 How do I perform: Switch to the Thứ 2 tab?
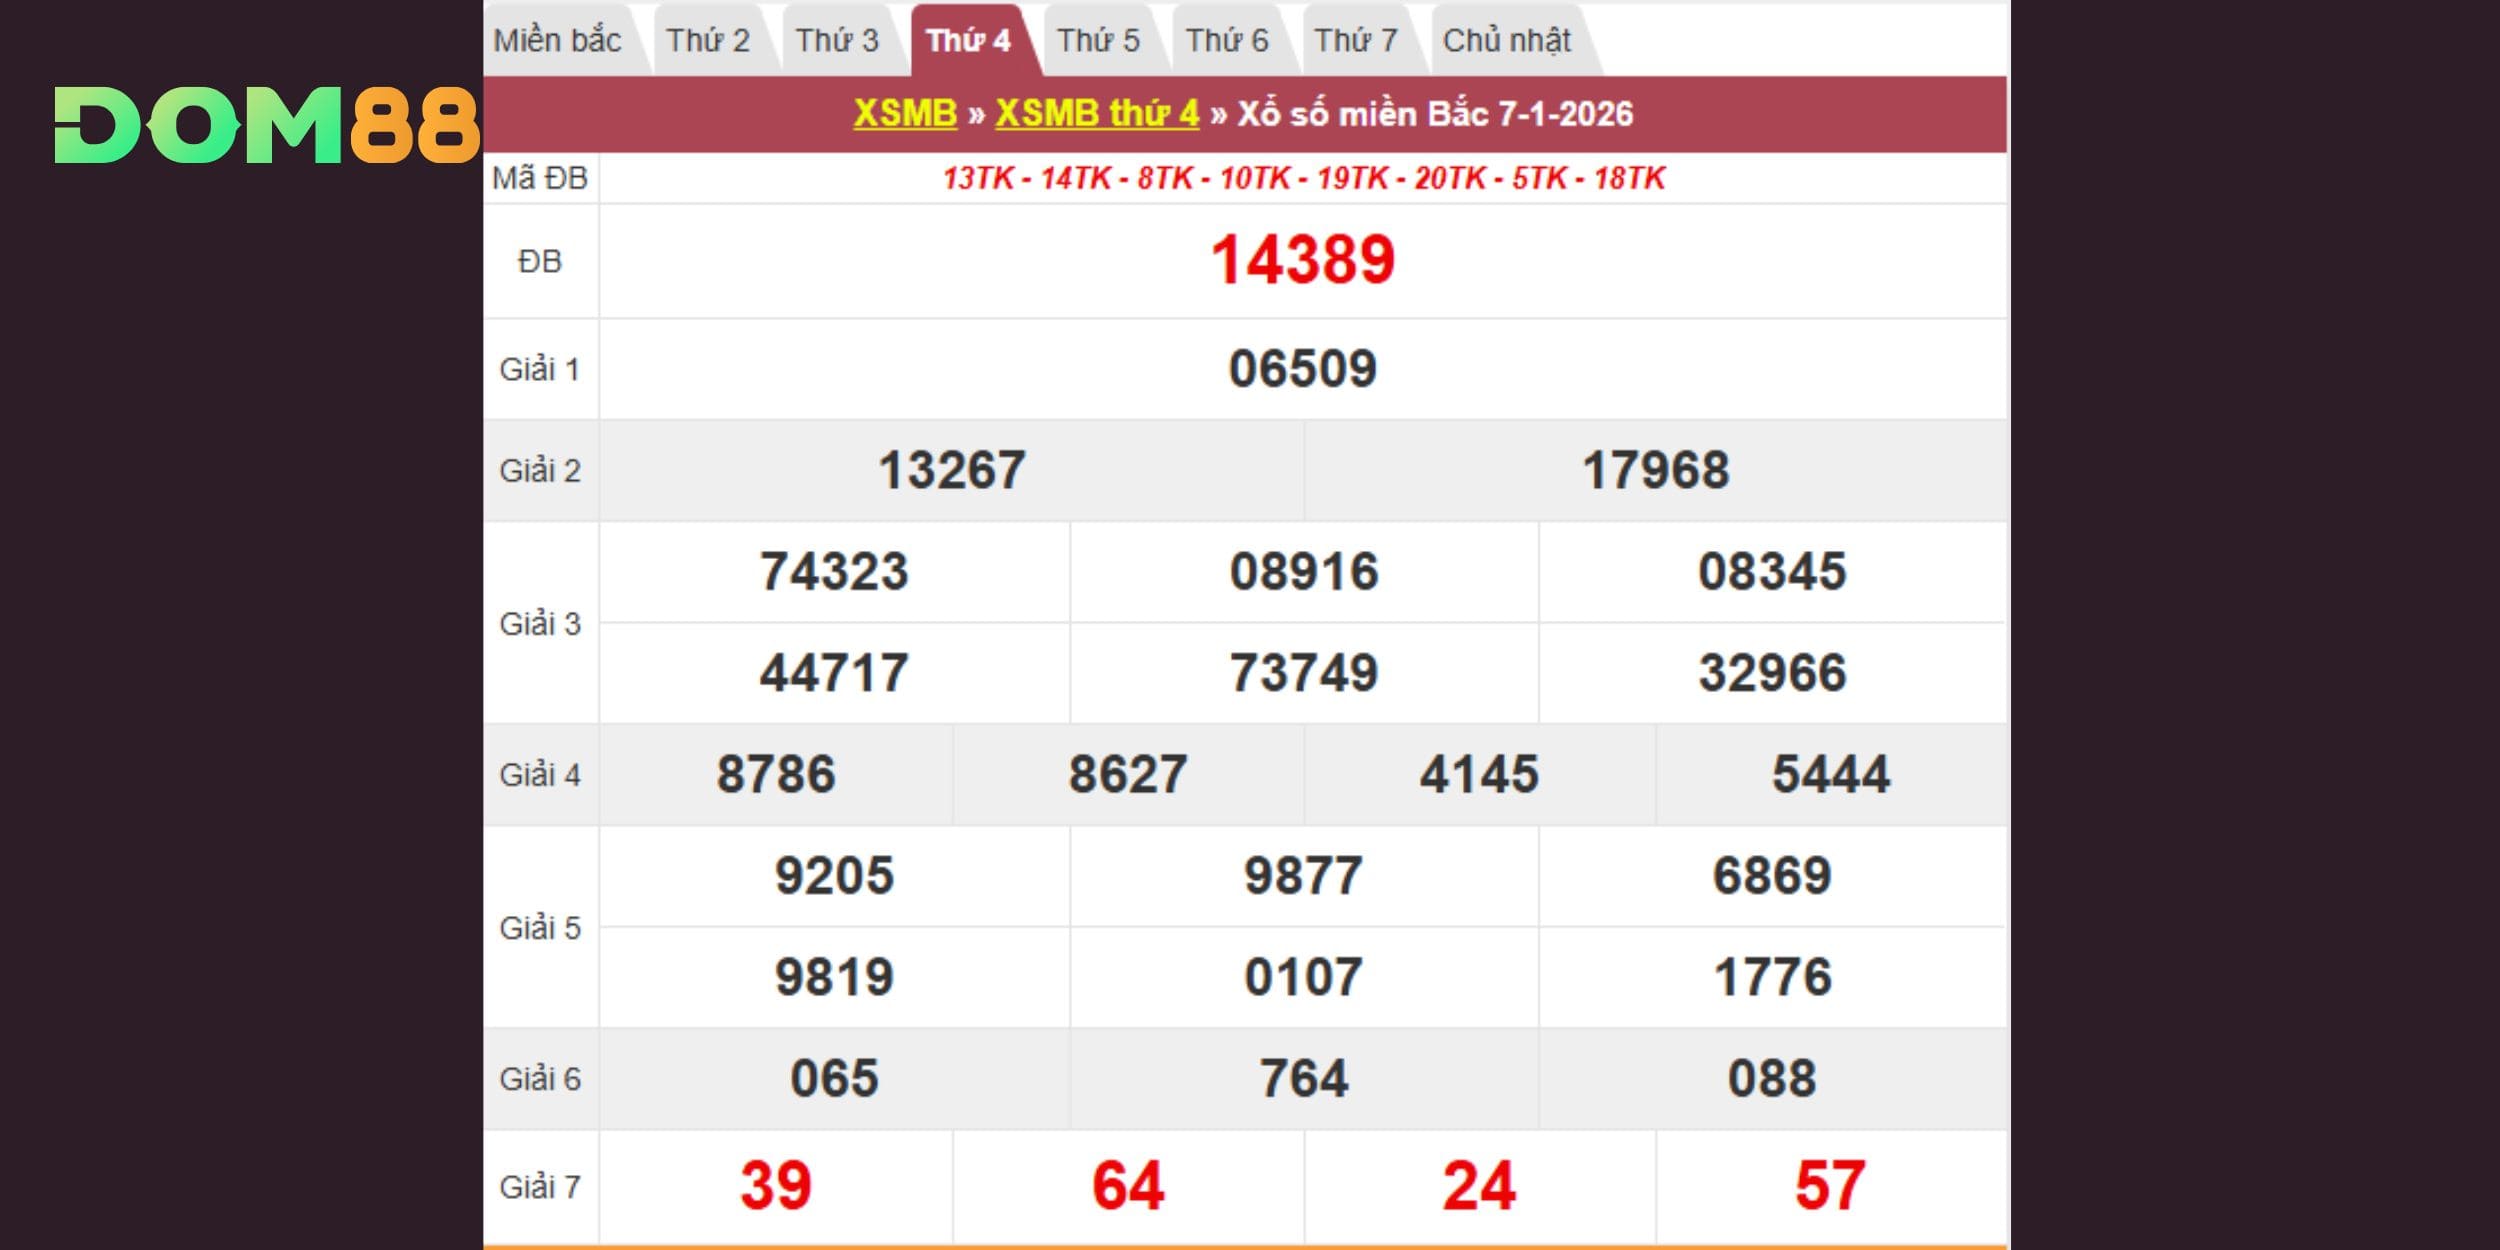tap(708, 40)
